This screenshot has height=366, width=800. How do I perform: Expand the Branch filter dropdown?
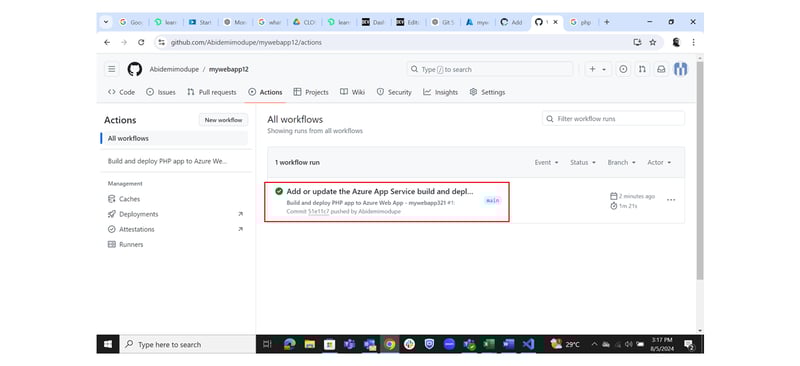point(621,162)
